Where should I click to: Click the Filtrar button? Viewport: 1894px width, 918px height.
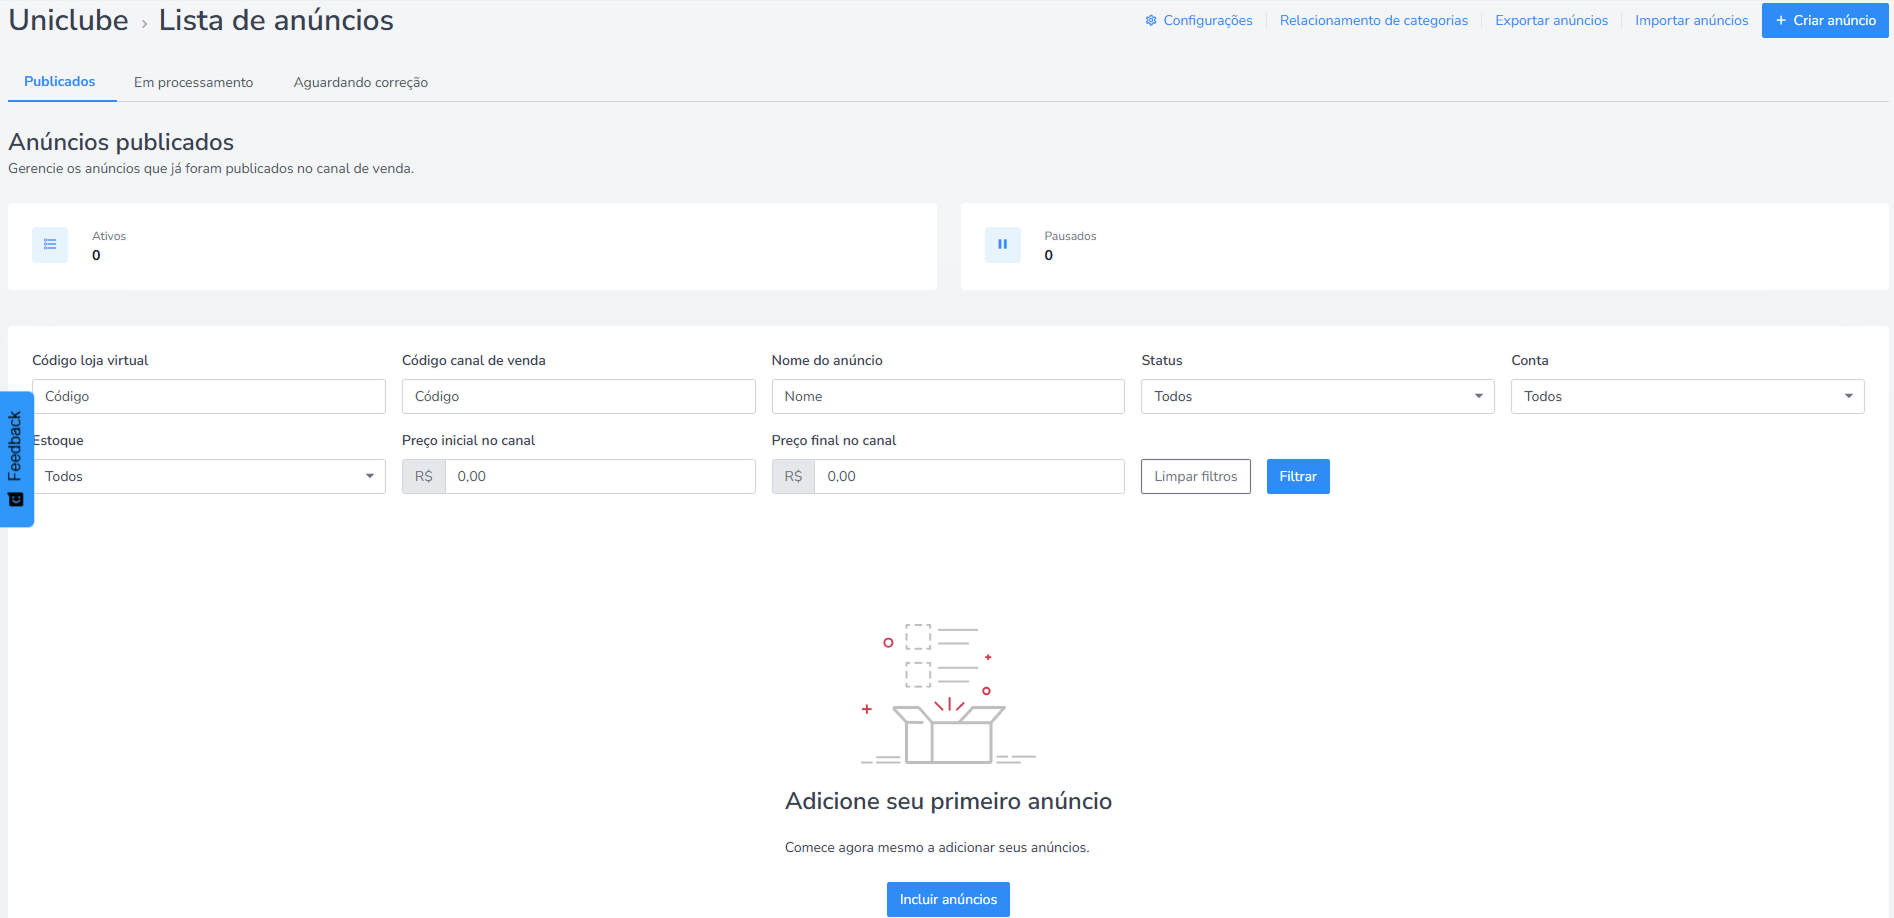click(1298, 477)
